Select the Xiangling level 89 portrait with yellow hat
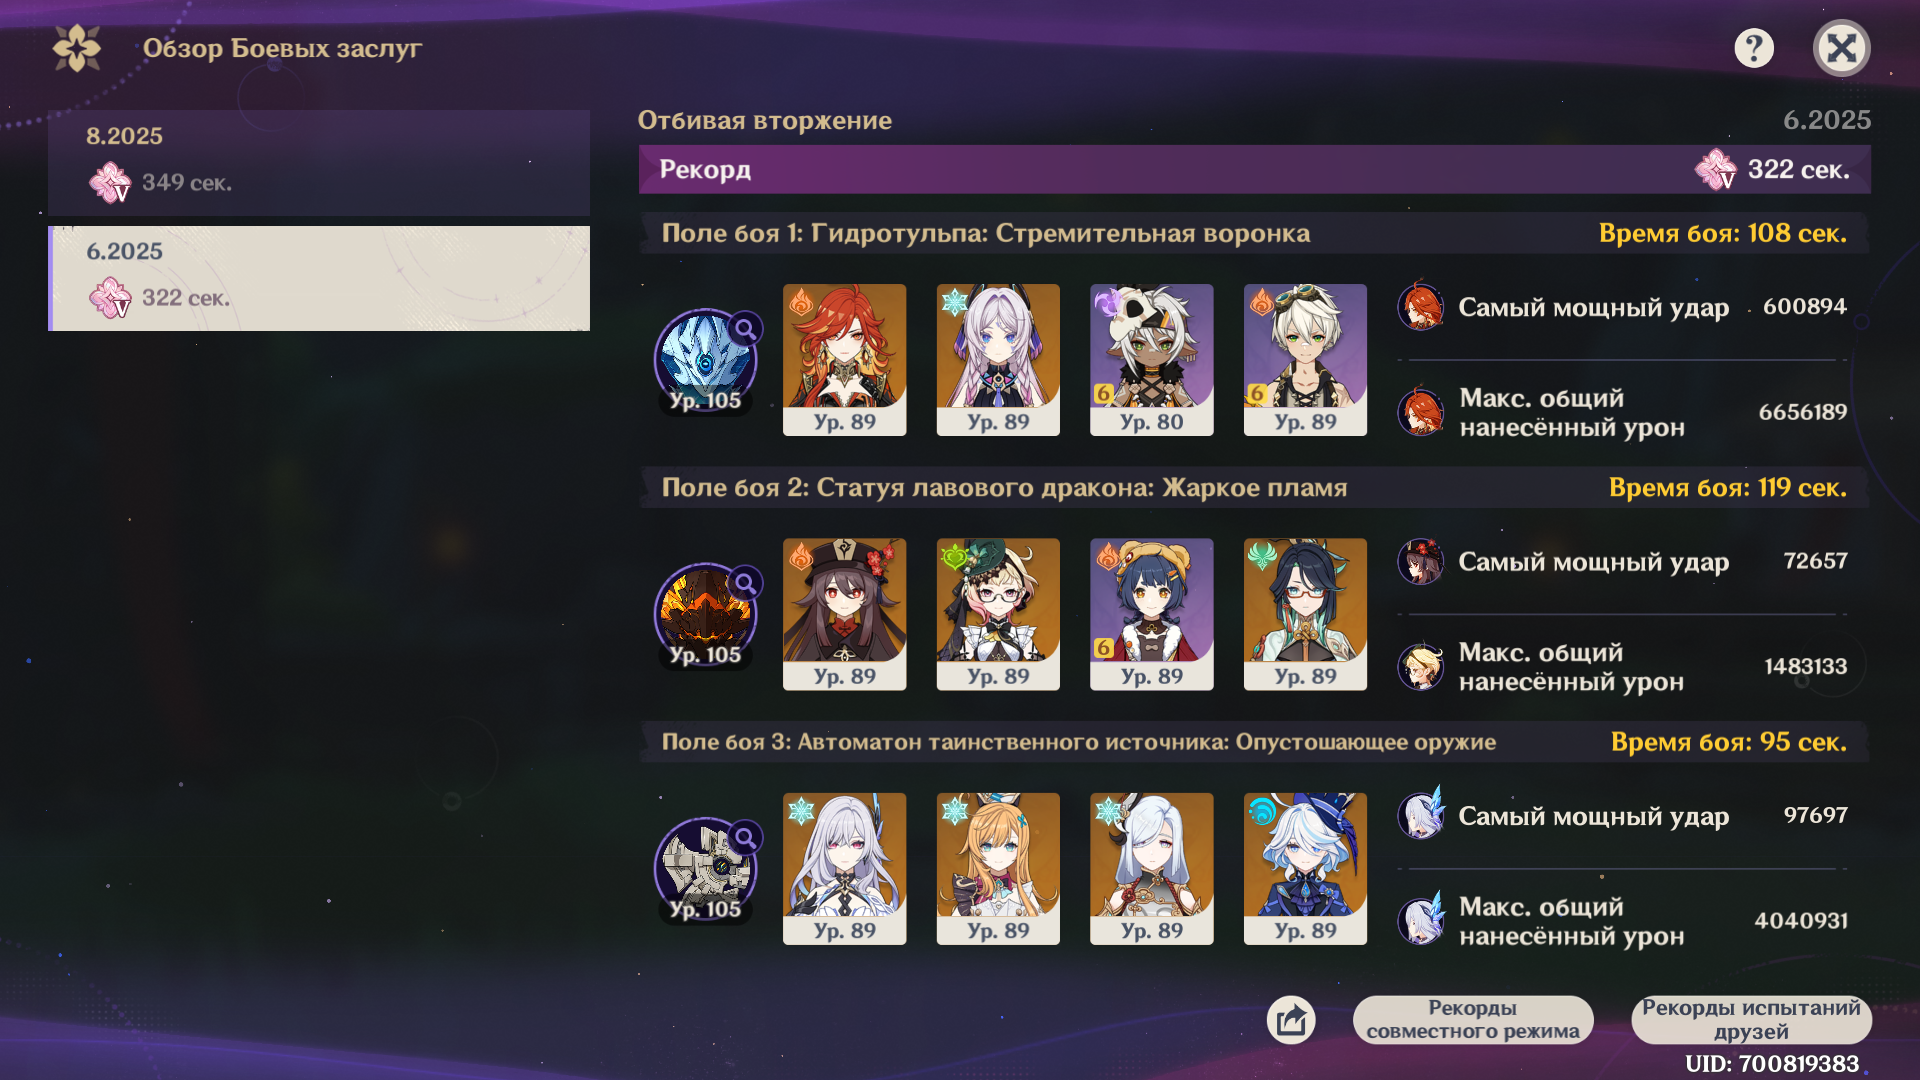Screen dimensions: 1920x1080 pos(1151,614)
